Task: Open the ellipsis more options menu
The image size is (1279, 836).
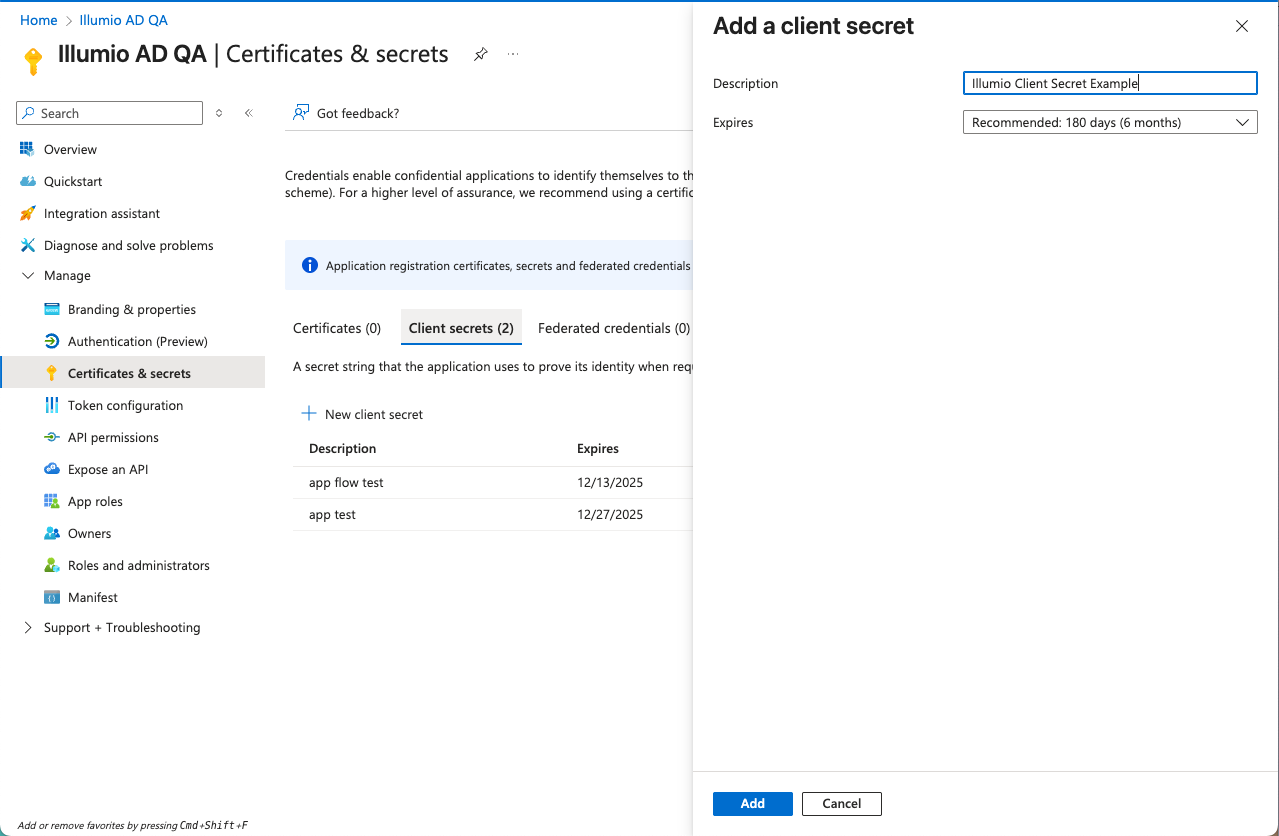Action: [513, 54]
